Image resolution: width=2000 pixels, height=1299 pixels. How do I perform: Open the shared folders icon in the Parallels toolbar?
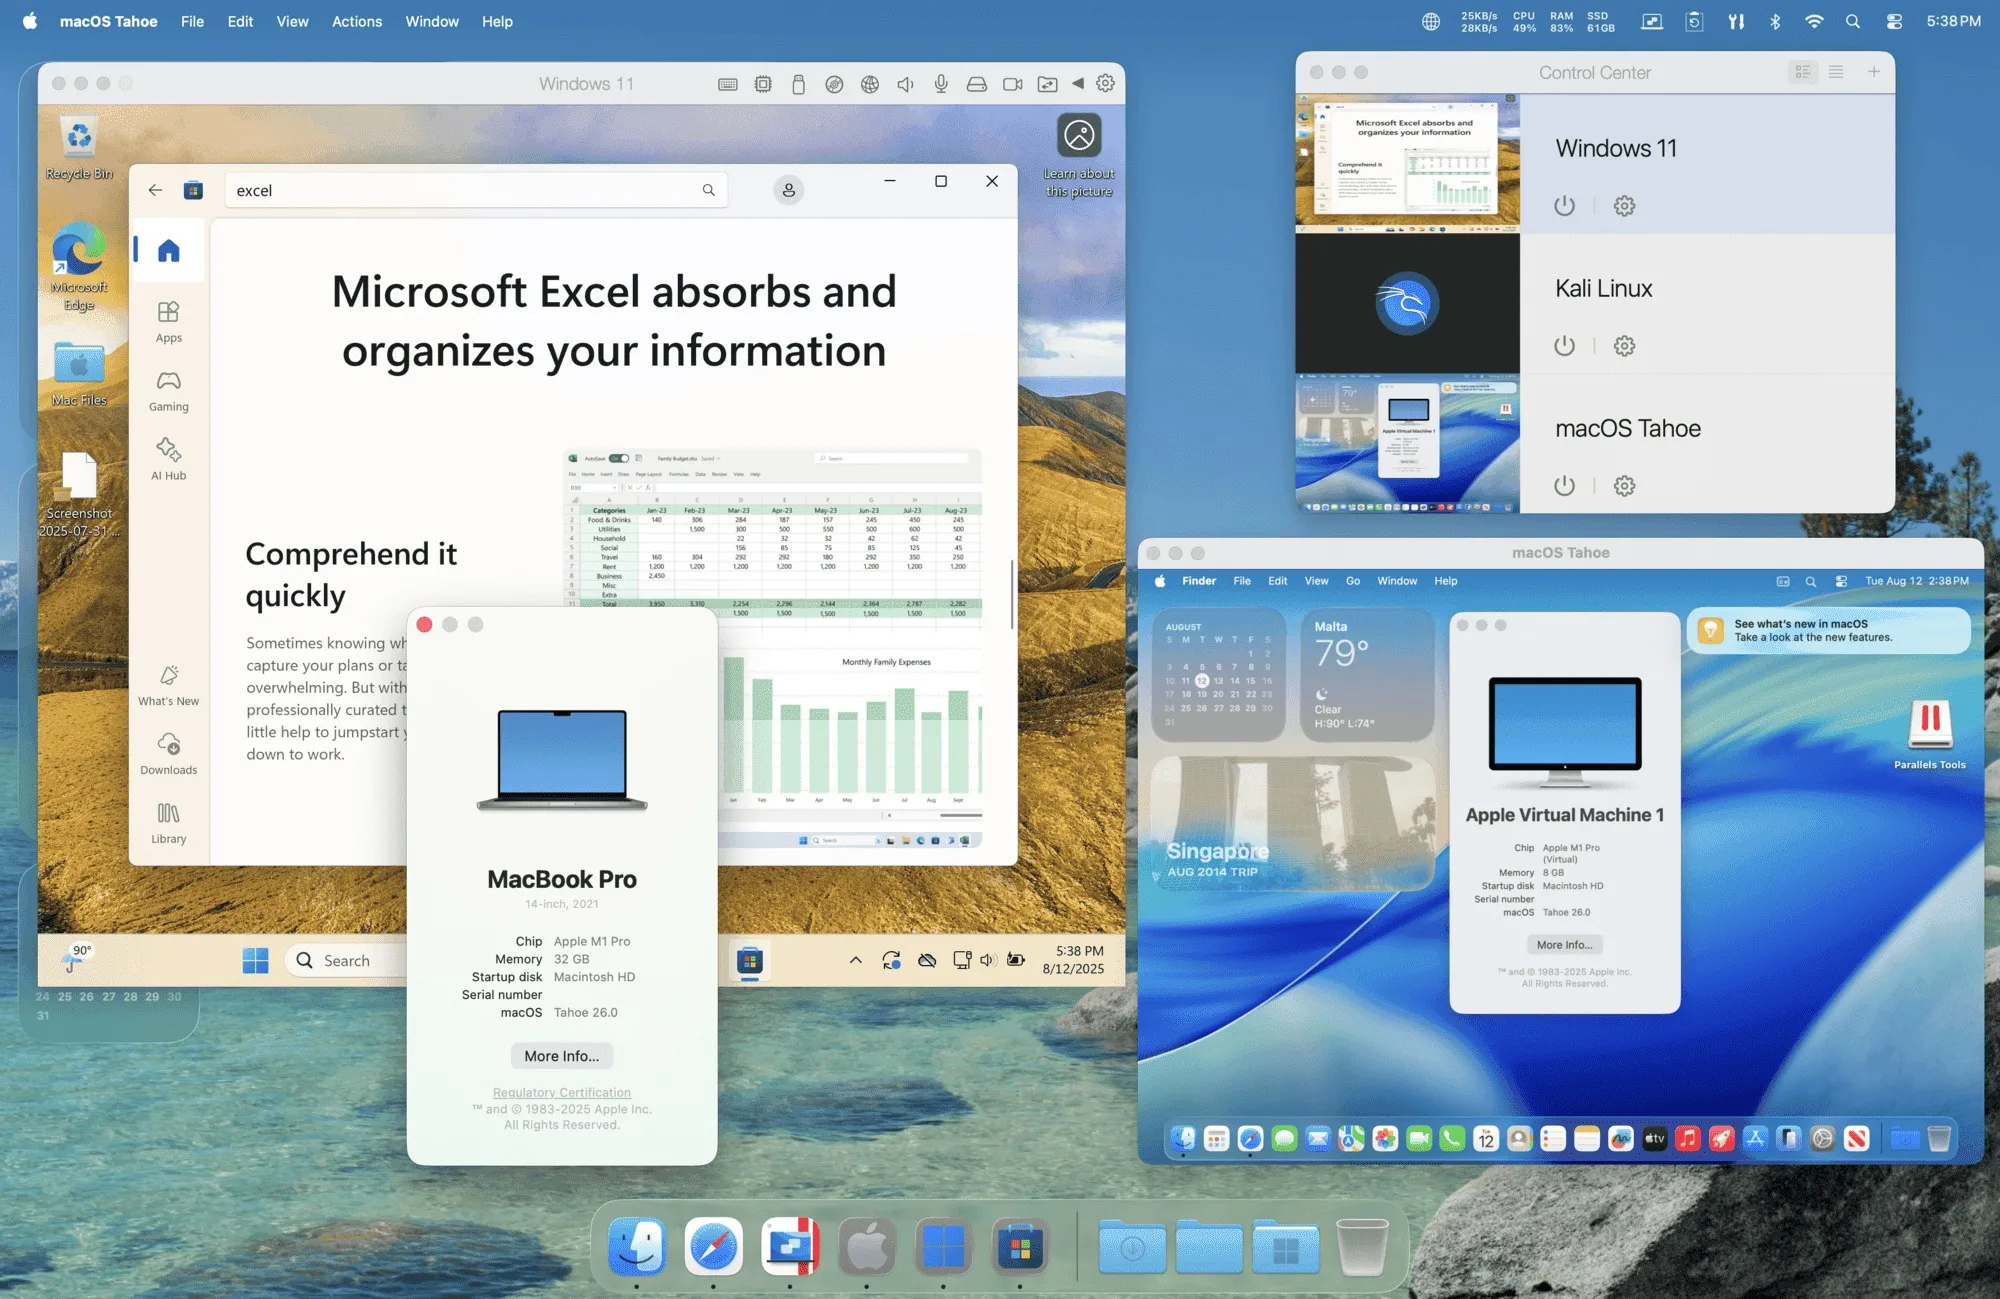[x=1048, y=83]
